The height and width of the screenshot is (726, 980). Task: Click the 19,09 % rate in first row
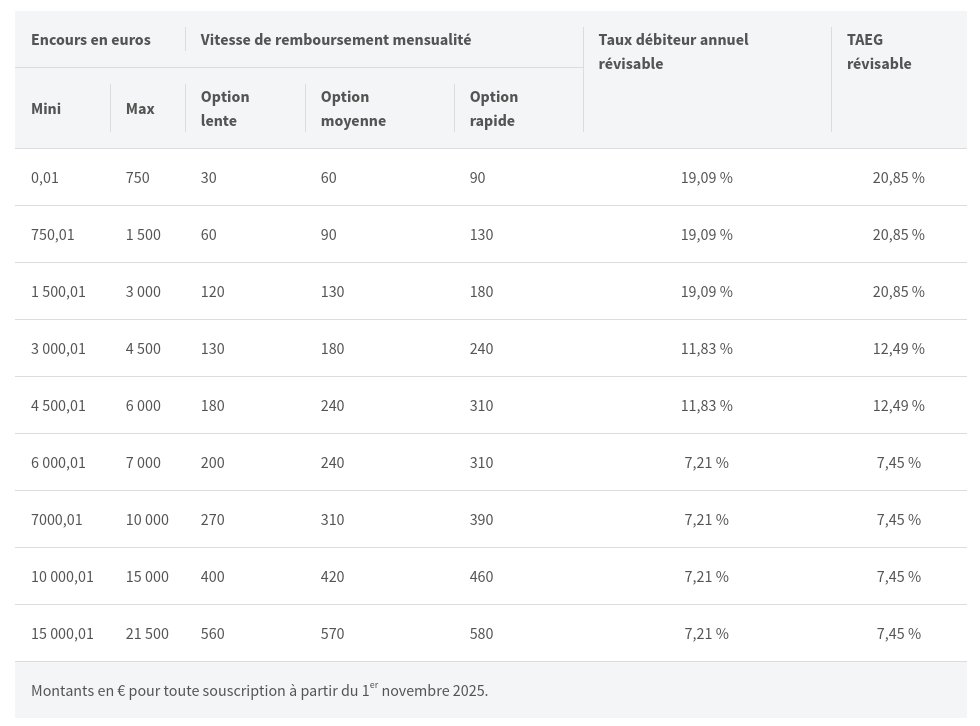(x=706, y=178)
